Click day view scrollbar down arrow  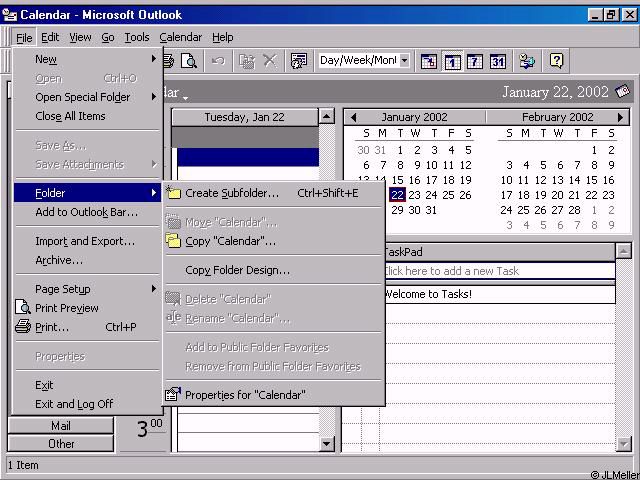tap(326, 444)
